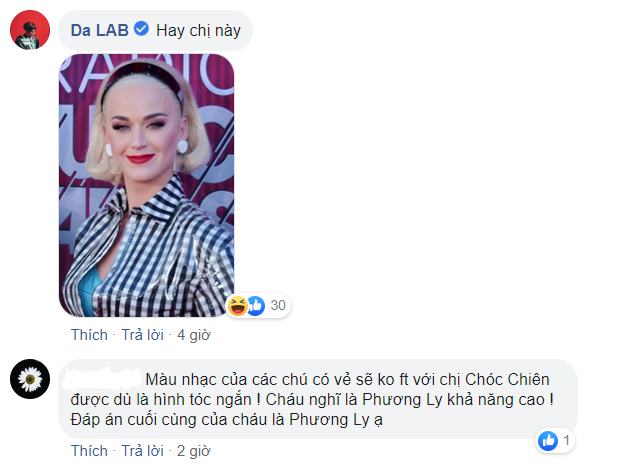Image resolution: width=620 pixels, height=473 pixels.
Task: View the 30 reactions count on Da LAB's comment
Action: point(278,305)
